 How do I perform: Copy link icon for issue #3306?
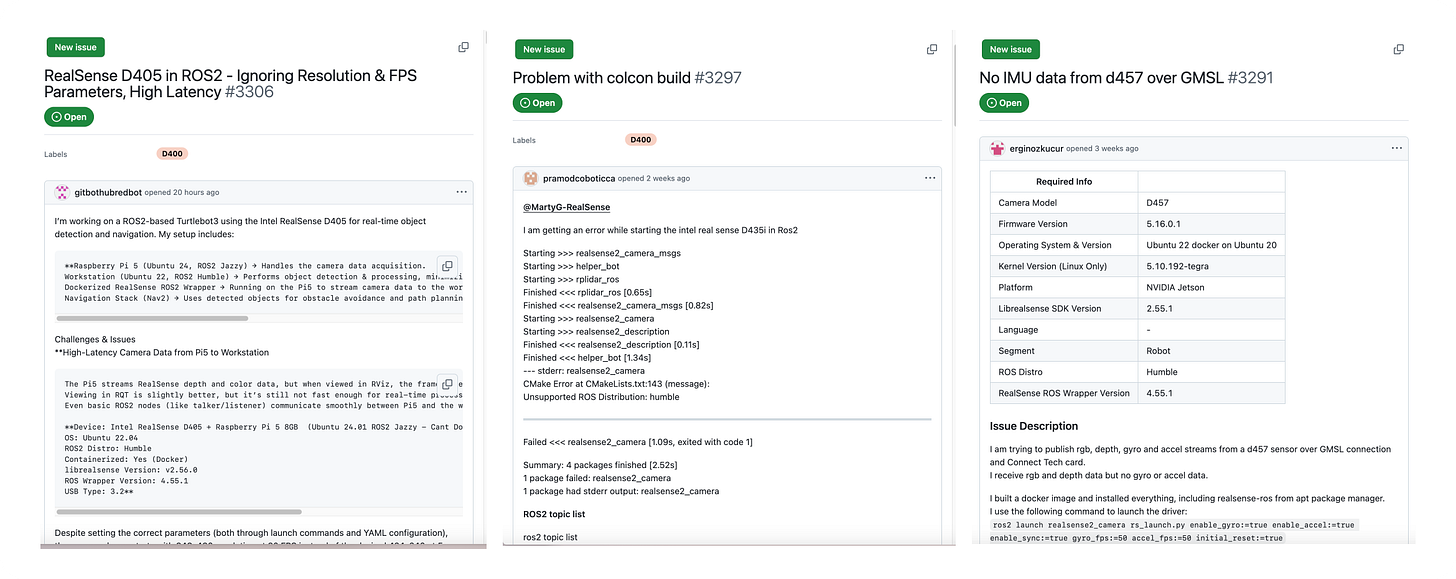[x=463, y=47]
